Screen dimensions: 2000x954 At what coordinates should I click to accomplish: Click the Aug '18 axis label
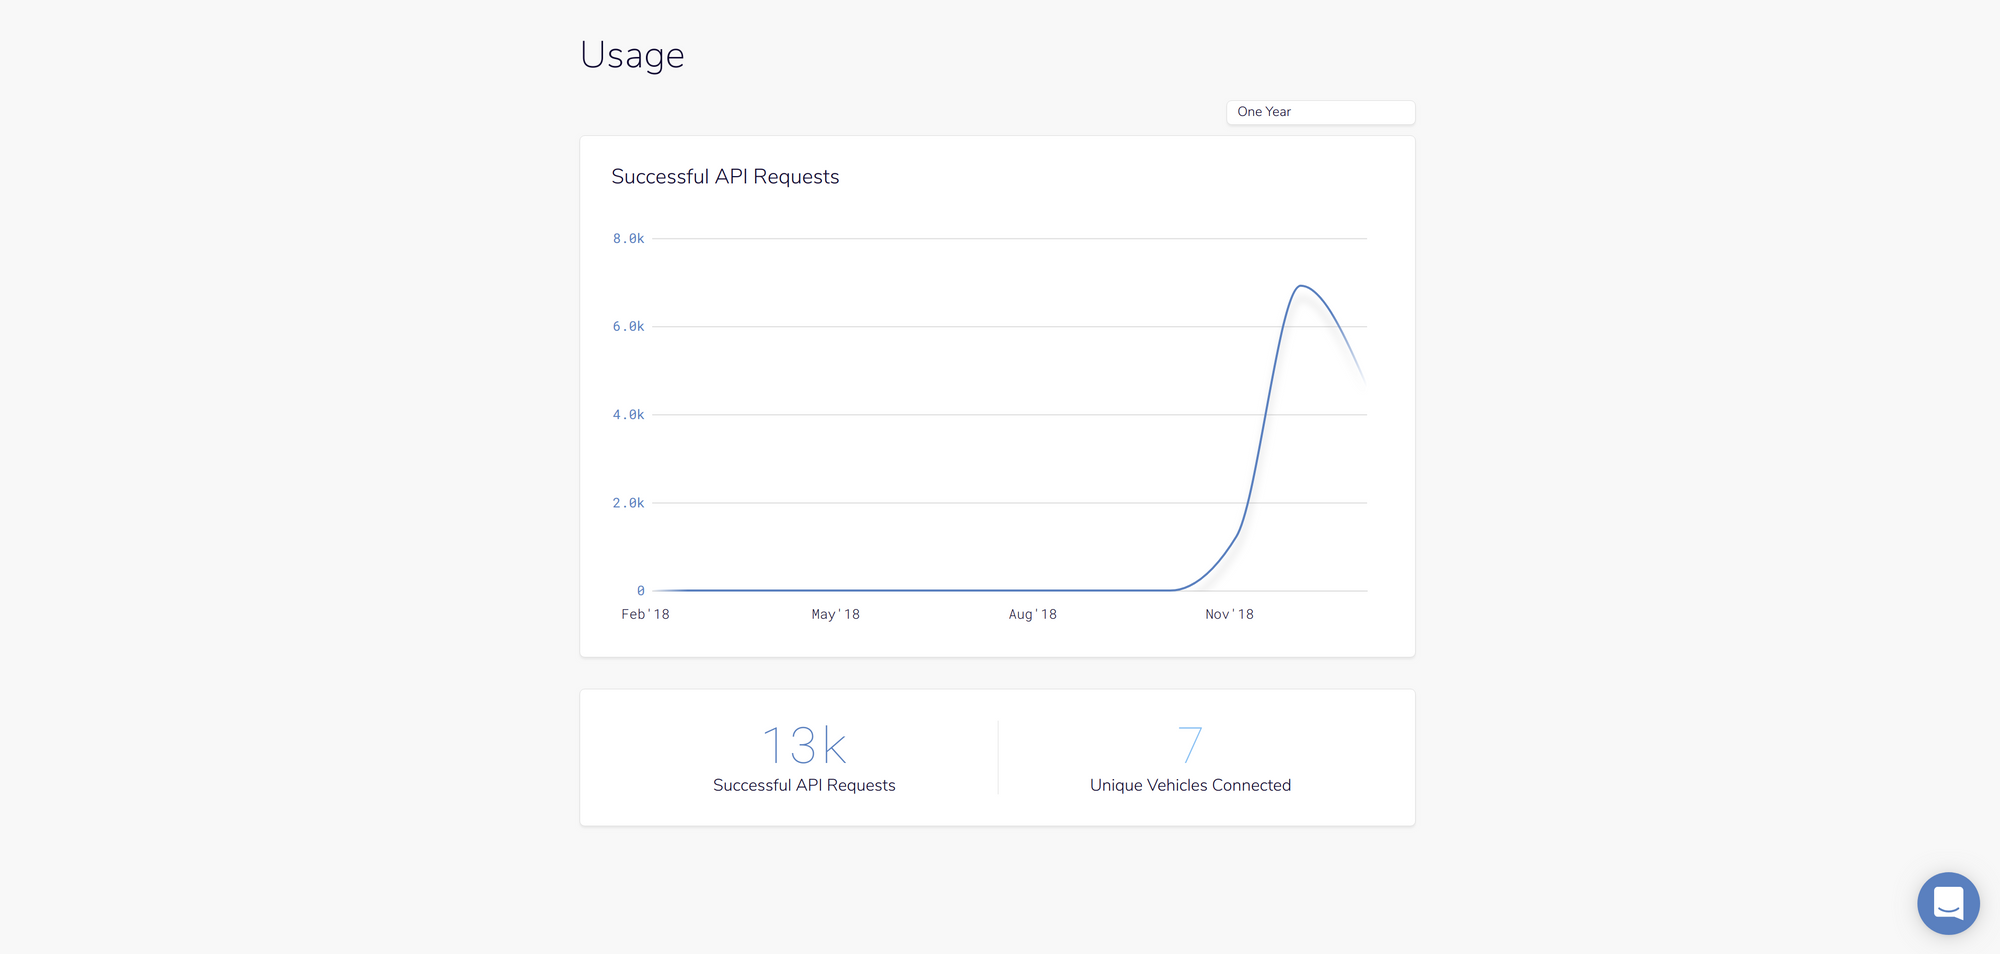(x=1032, y=614)
